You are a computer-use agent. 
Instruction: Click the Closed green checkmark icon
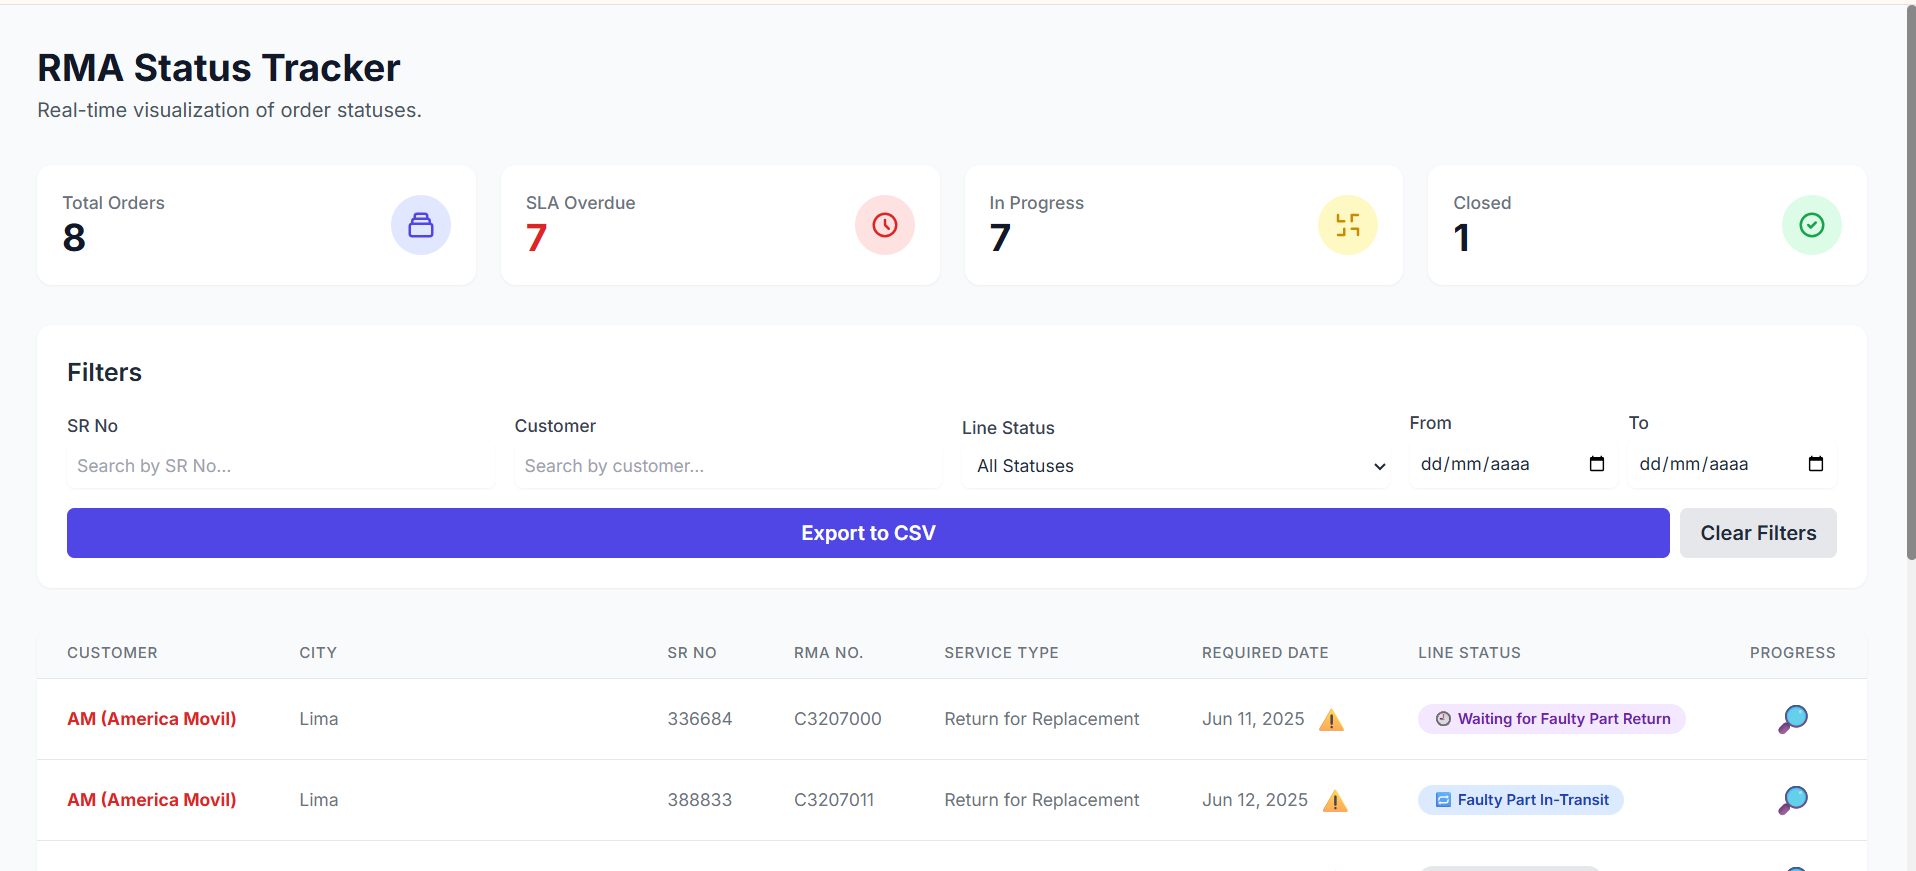click(x=1812, y=225)
